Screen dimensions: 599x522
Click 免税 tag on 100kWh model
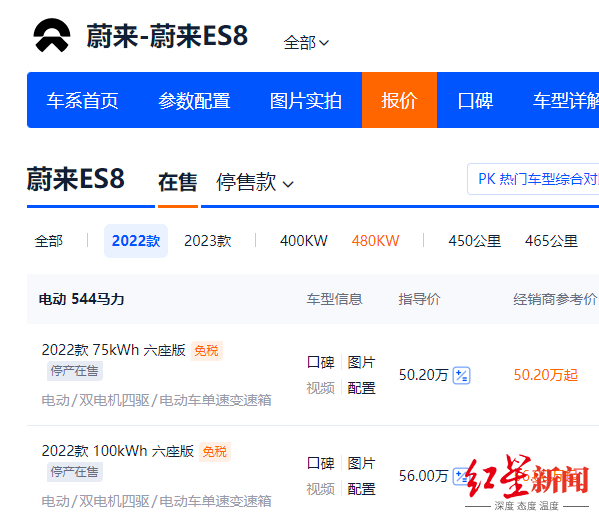(215, 452)
